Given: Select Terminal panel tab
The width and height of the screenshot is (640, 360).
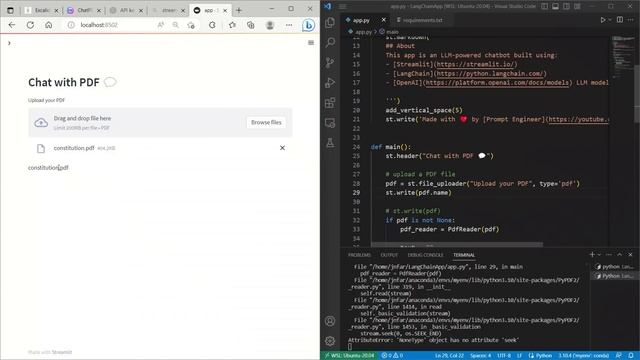Looking at the screenshot, I should 464,255.
